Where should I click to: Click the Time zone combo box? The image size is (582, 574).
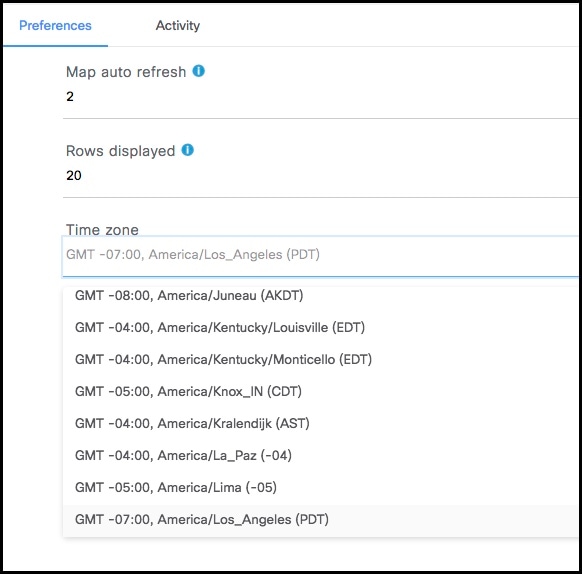point(321,256)
